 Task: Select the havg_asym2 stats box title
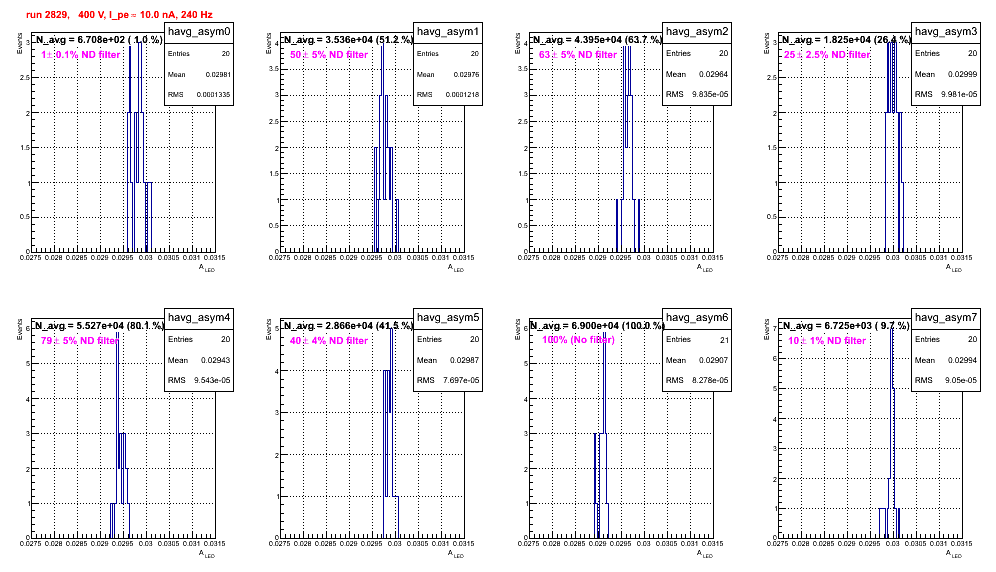coord(697,32)
